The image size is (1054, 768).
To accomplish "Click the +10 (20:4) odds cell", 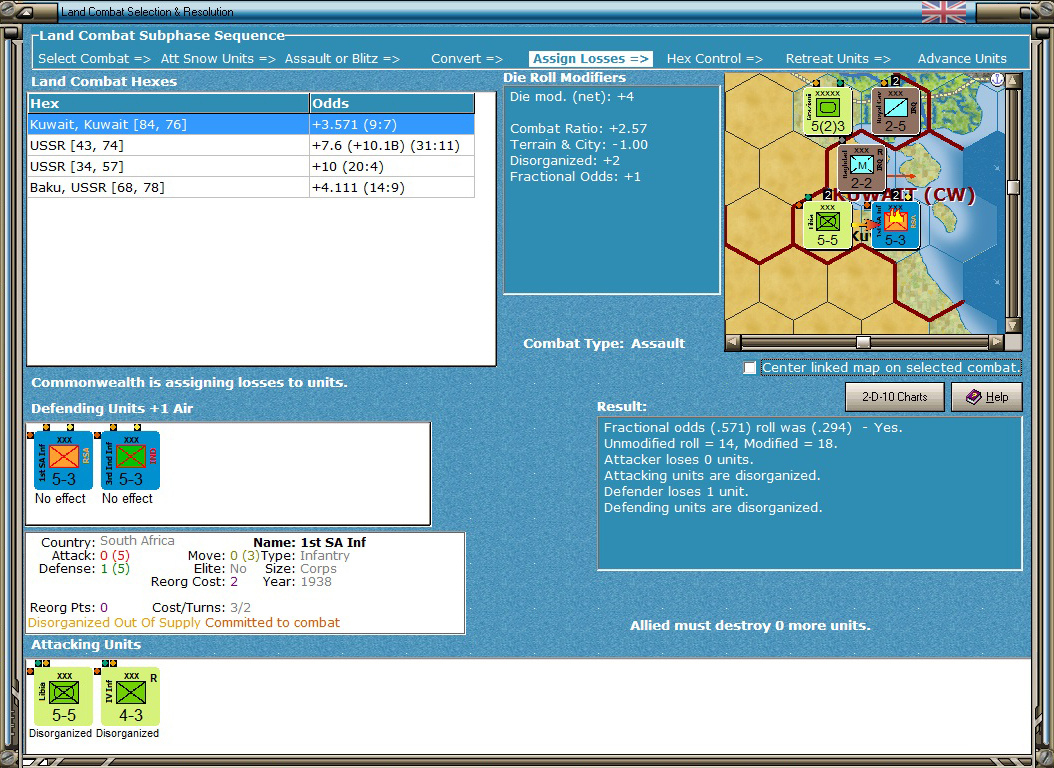I will point(392,167).
